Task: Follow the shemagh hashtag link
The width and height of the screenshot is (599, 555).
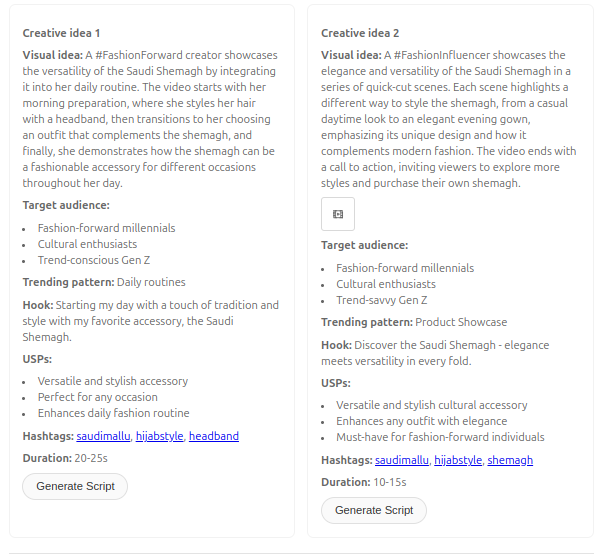Action: 510,460
